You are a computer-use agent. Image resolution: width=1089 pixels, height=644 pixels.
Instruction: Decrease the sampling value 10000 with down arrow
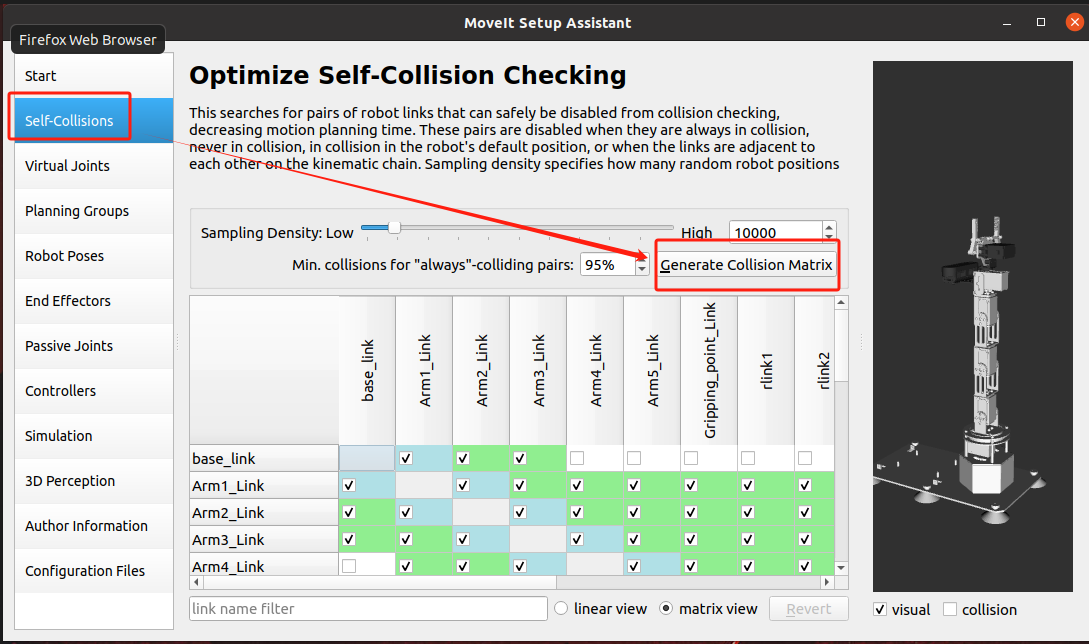(829, 237)
